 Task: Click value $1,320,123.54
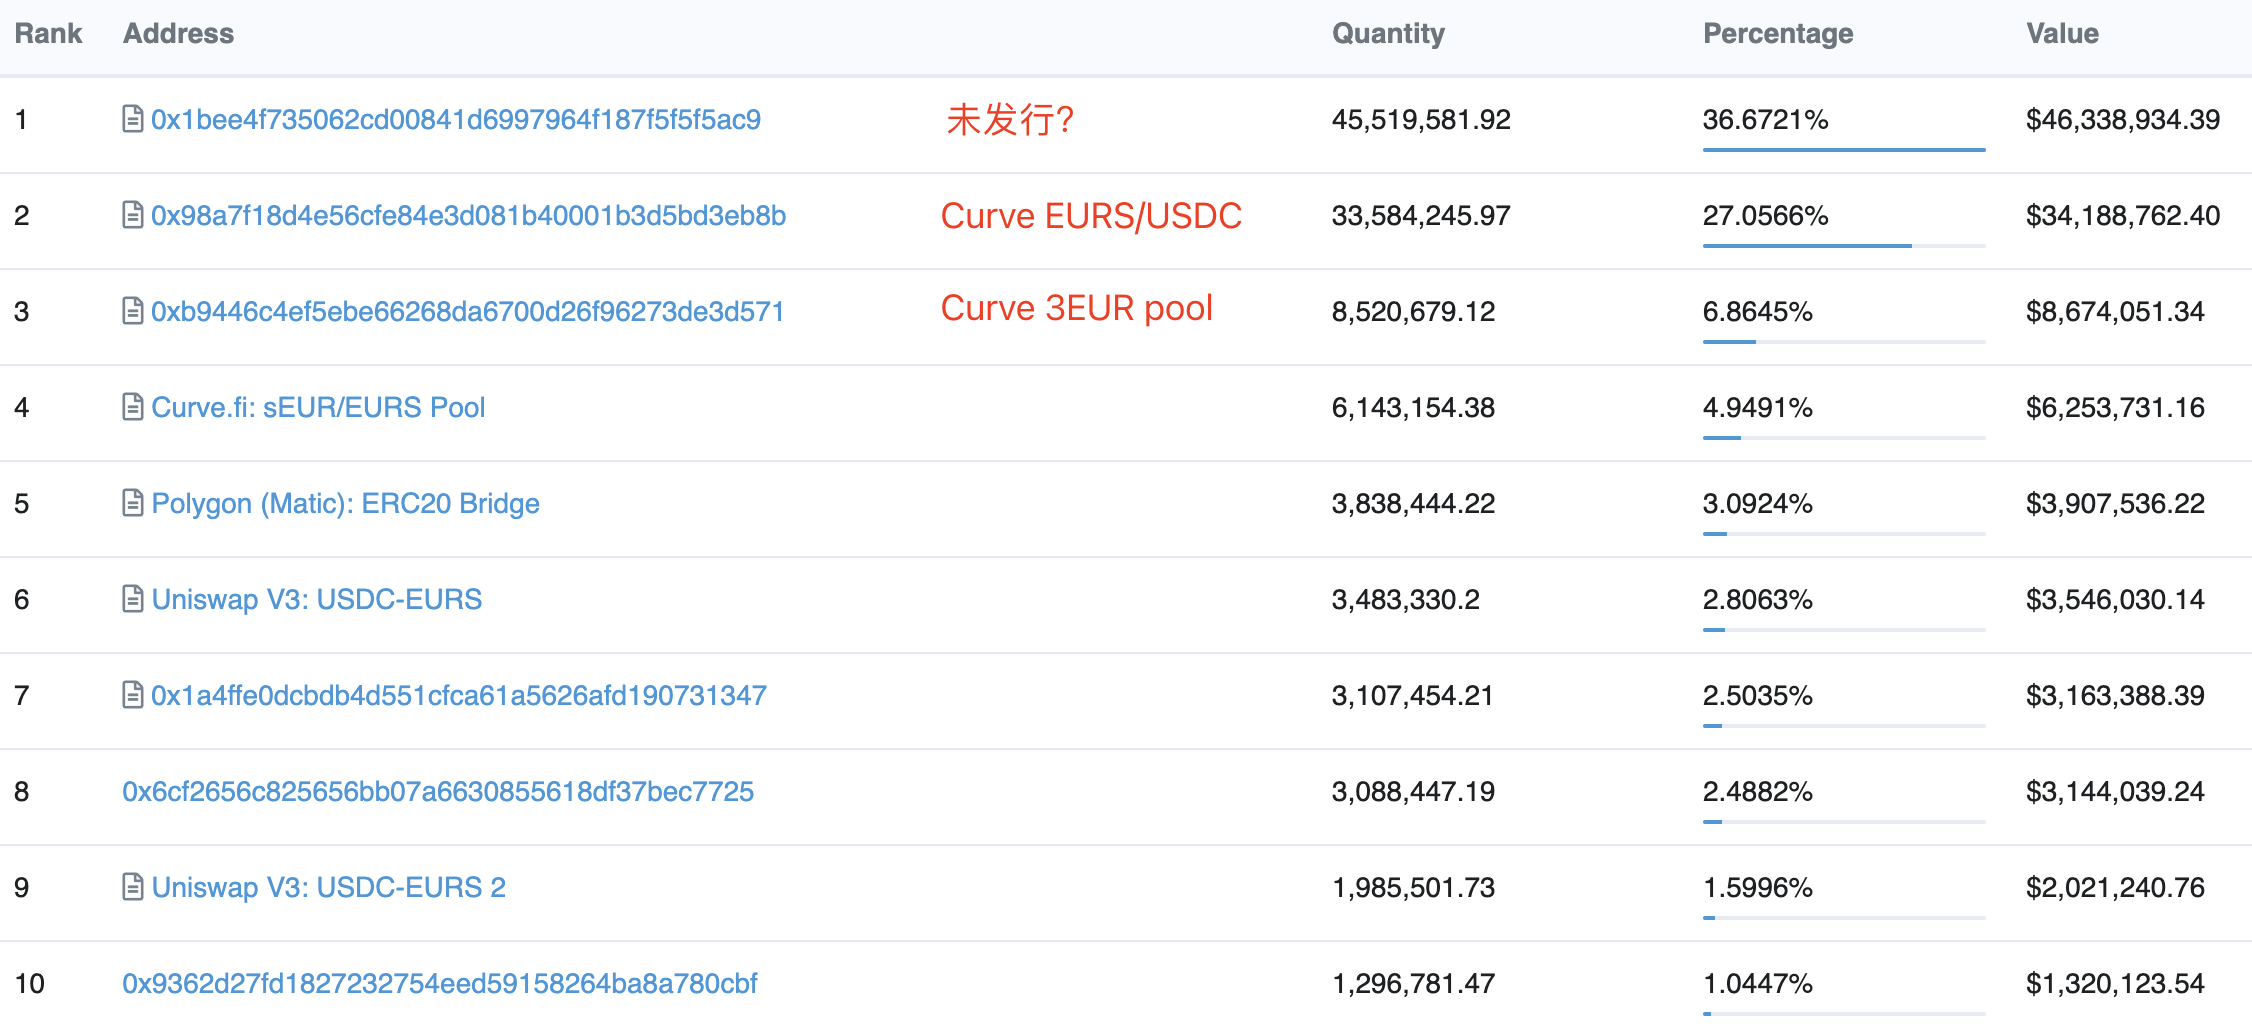pos(2115,984)
